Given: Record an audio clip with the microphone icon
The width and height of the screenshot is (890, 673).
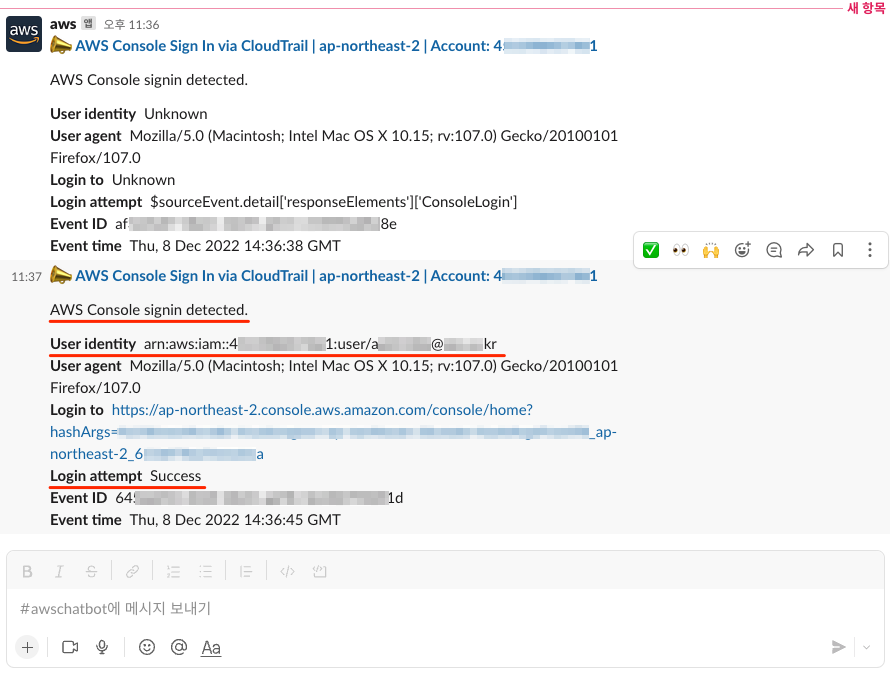Looking at the screenshot, I should (x=102, y=647).
